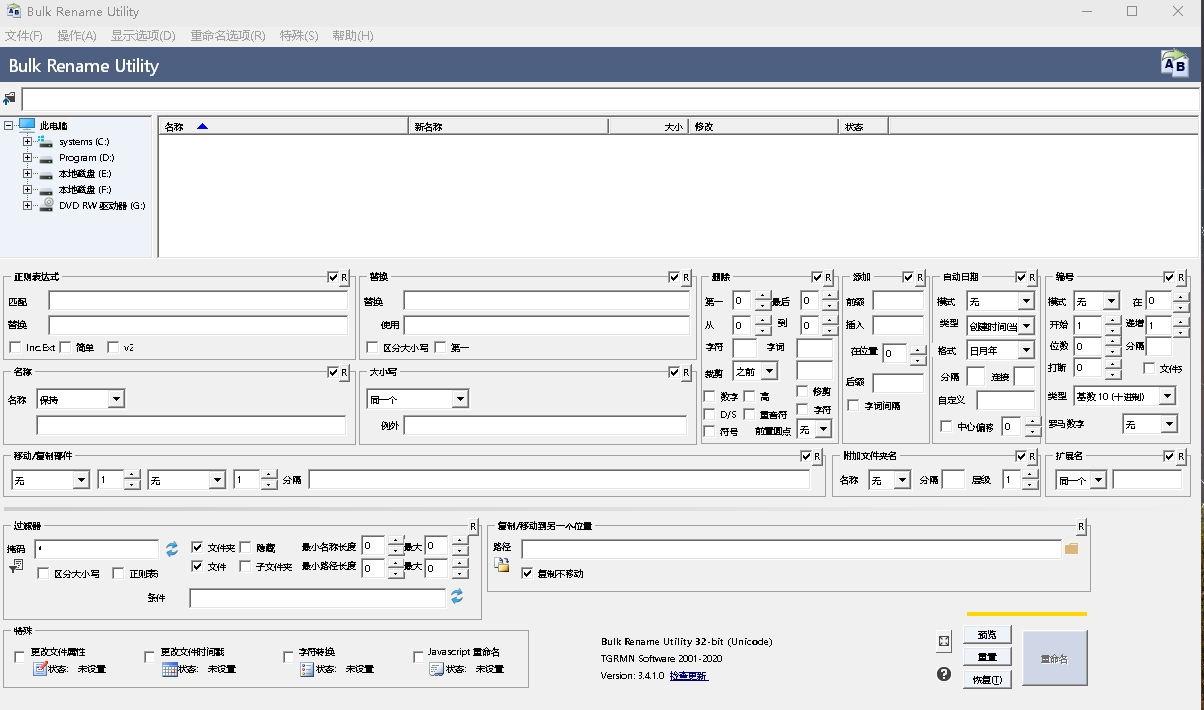Click the DVD RW drive (G:) icon

coord(46,205)
